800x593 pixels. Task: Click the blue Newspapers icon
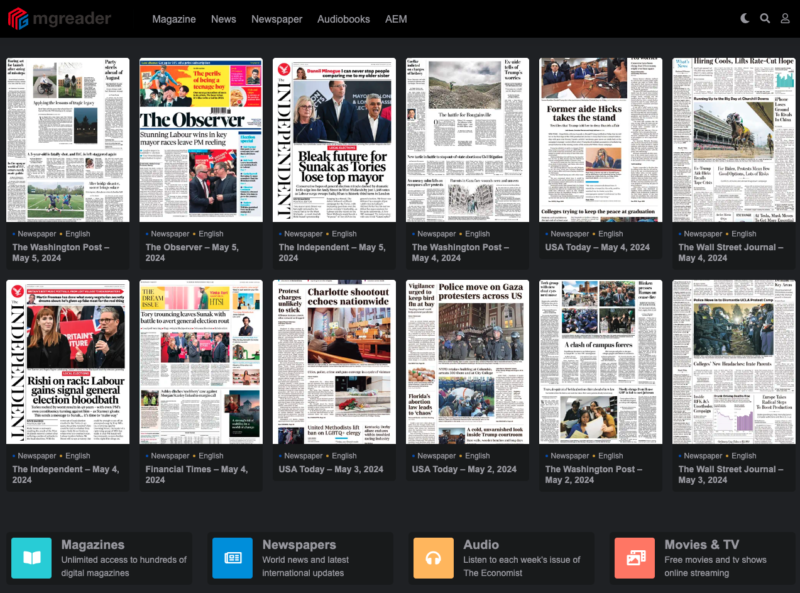coord(232,558)
